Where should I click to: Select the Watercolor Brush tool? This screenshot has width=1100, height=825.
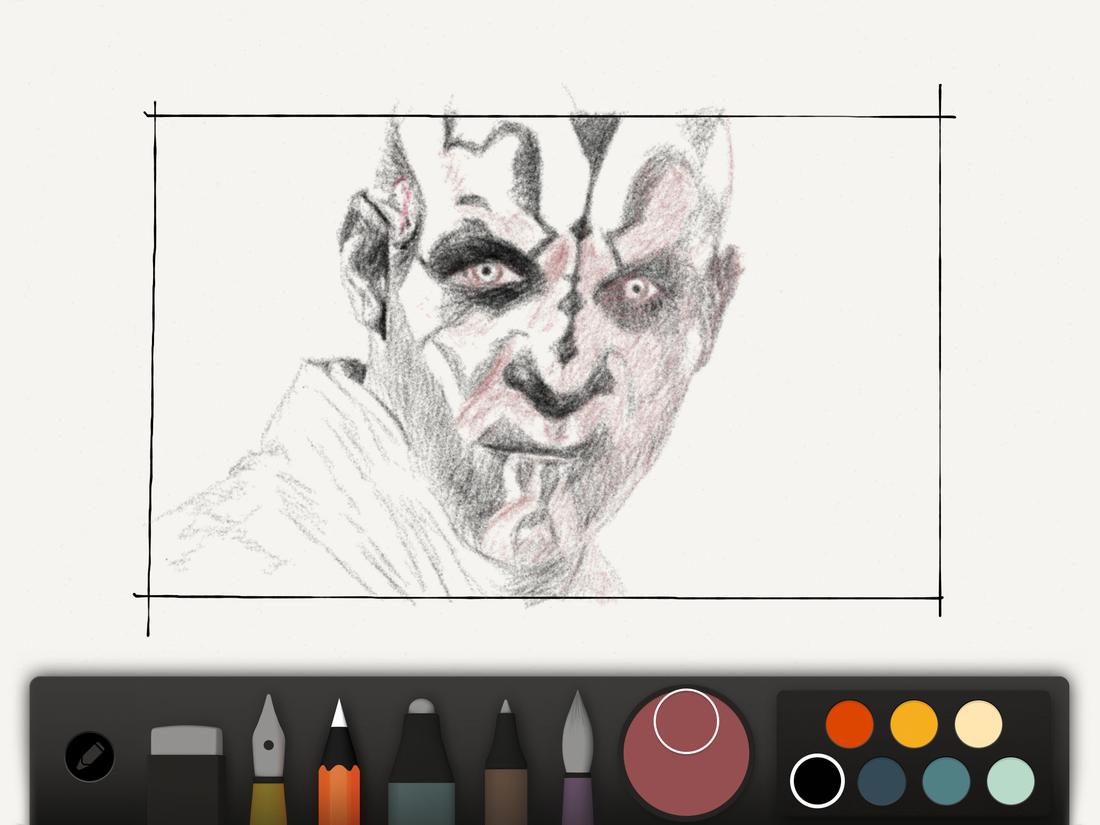pyautogui.click(x=578, y=760)
